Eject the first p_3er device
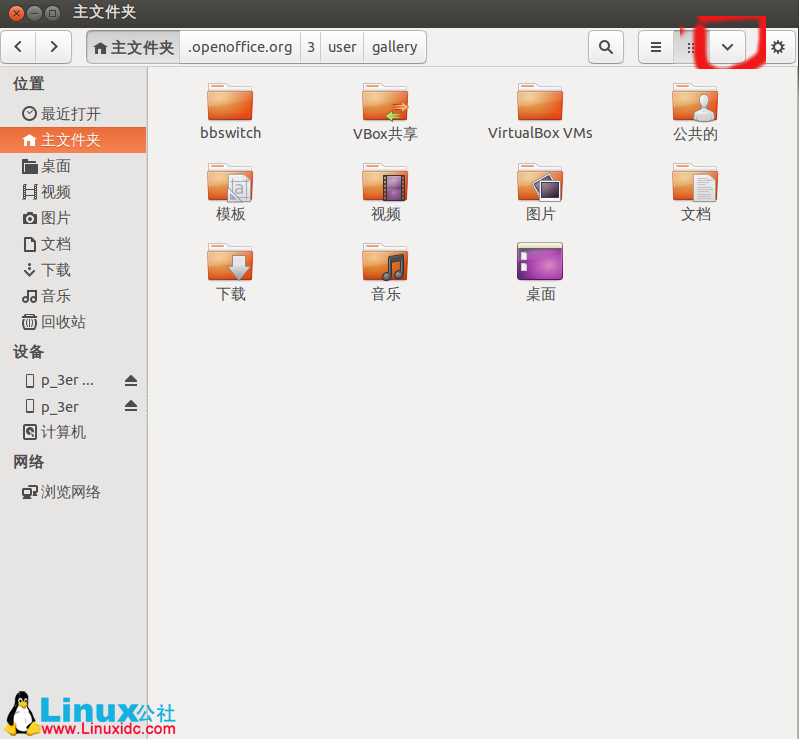Image resolution: width=799 pixels, height=739 pixels. pos(131,380)
